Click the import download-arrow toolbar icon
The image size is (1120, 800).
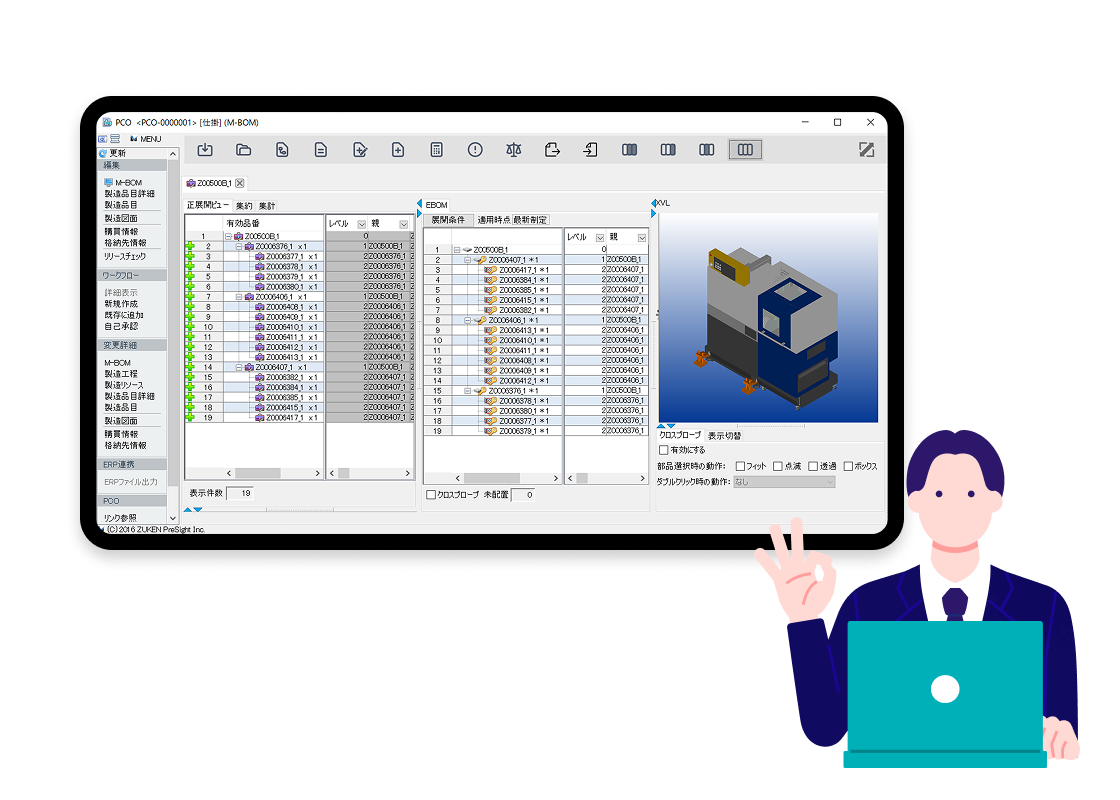205,150
